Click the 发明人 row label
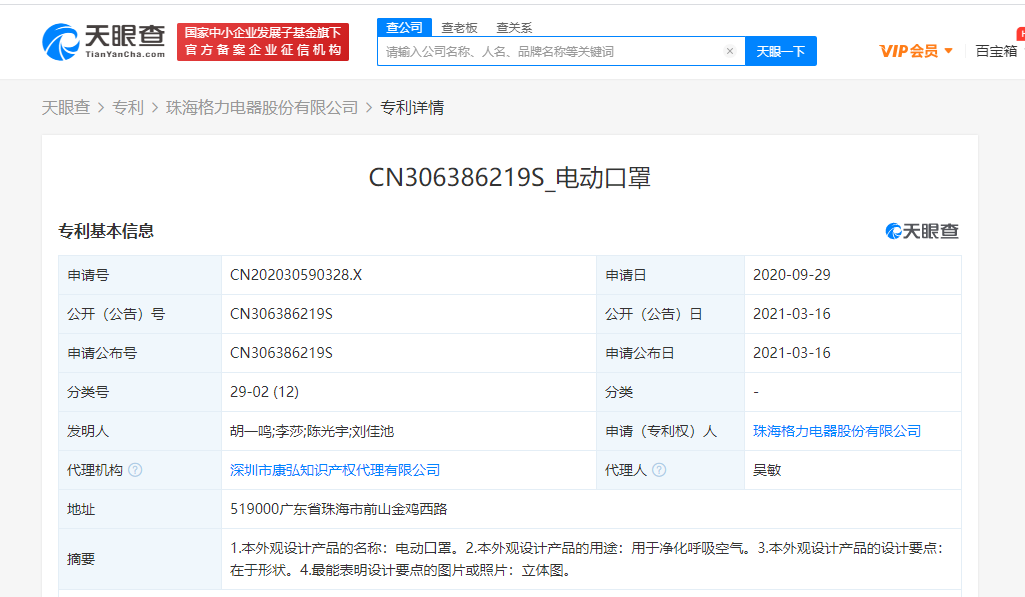This screenshot has height=597, width=1025. click(x=88, y=431)
